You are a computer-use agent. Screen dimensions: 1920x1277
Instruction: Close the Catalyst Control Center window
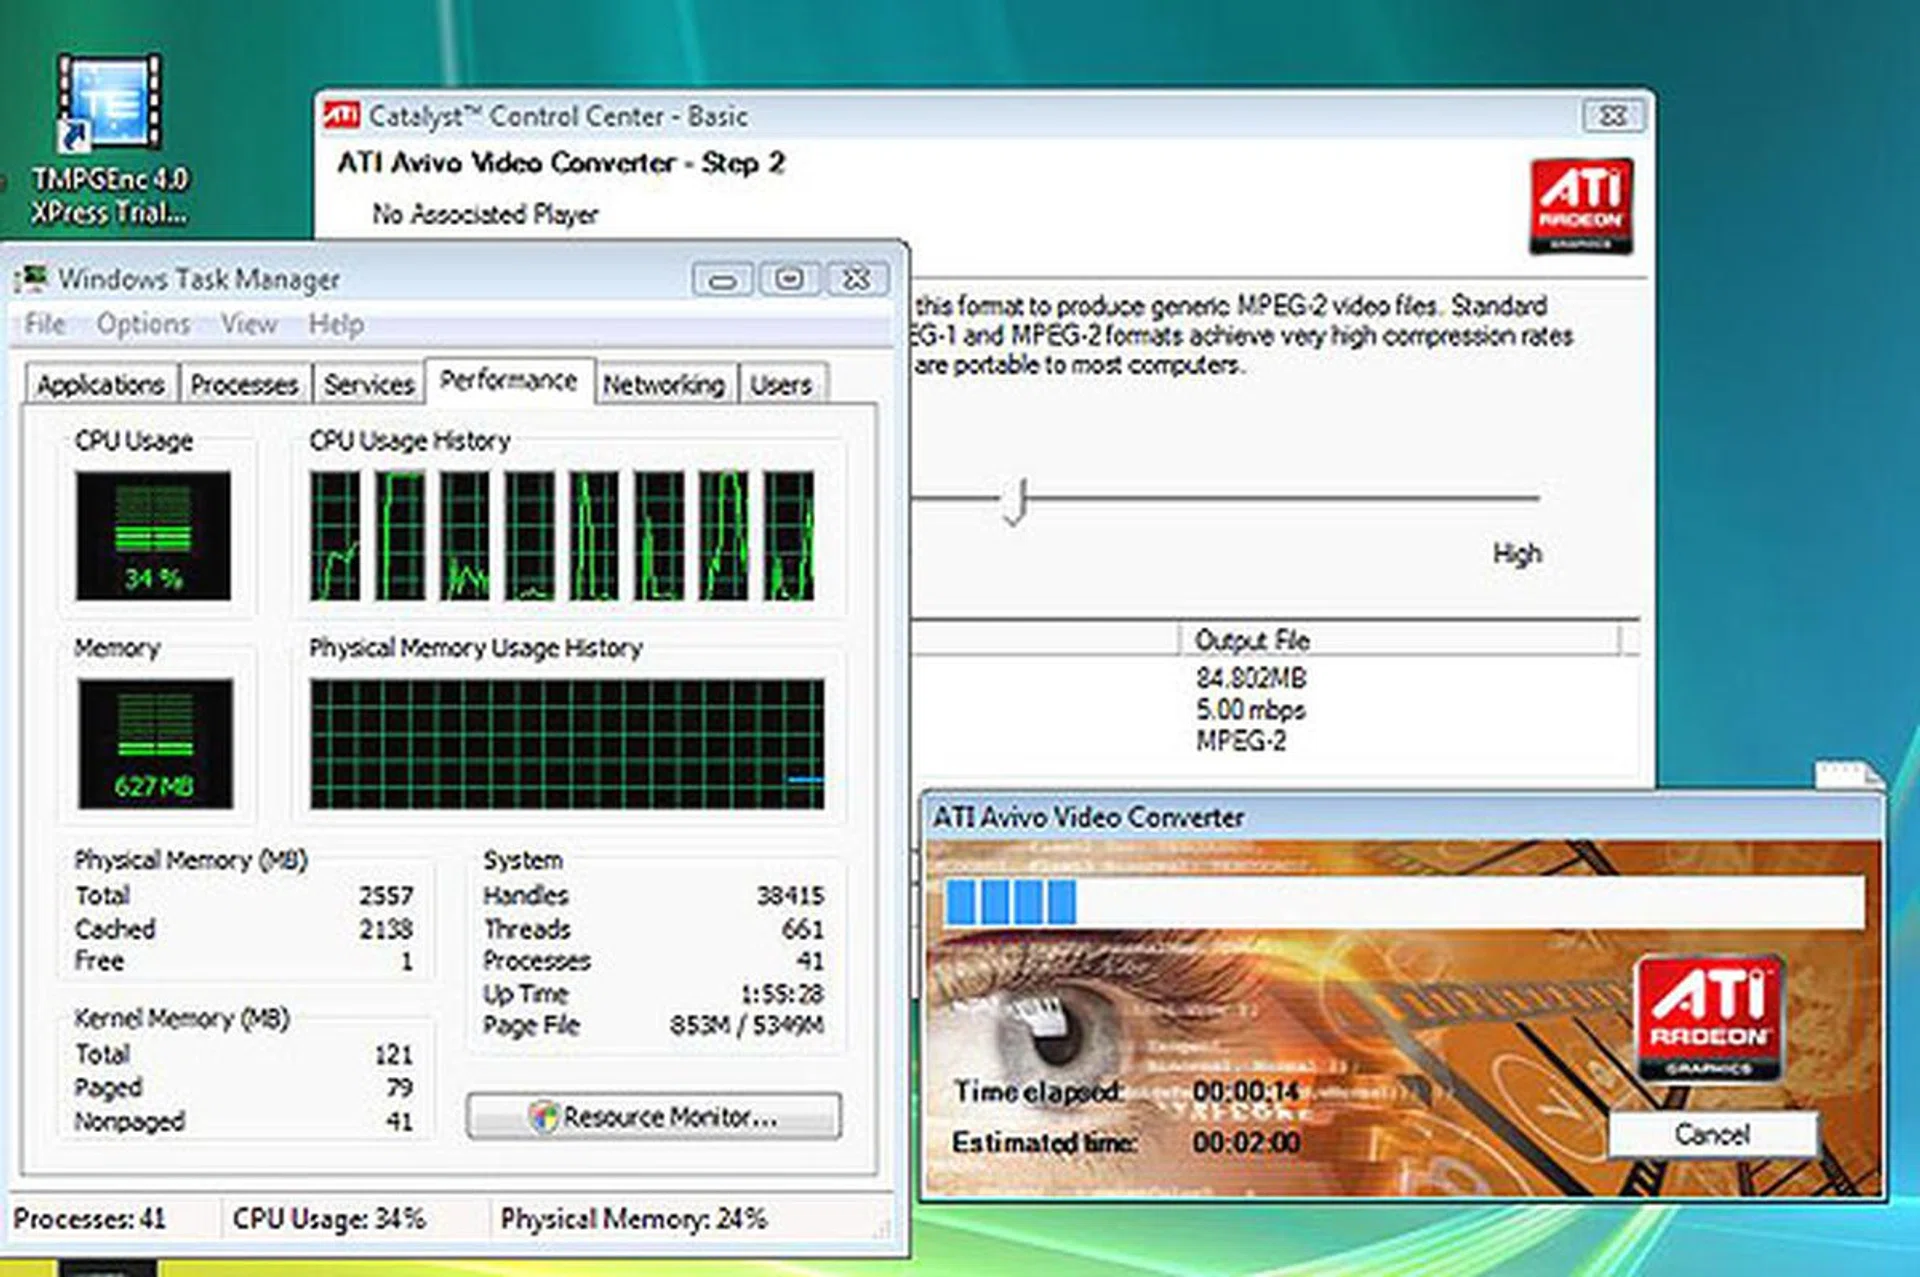point(1613,116)
